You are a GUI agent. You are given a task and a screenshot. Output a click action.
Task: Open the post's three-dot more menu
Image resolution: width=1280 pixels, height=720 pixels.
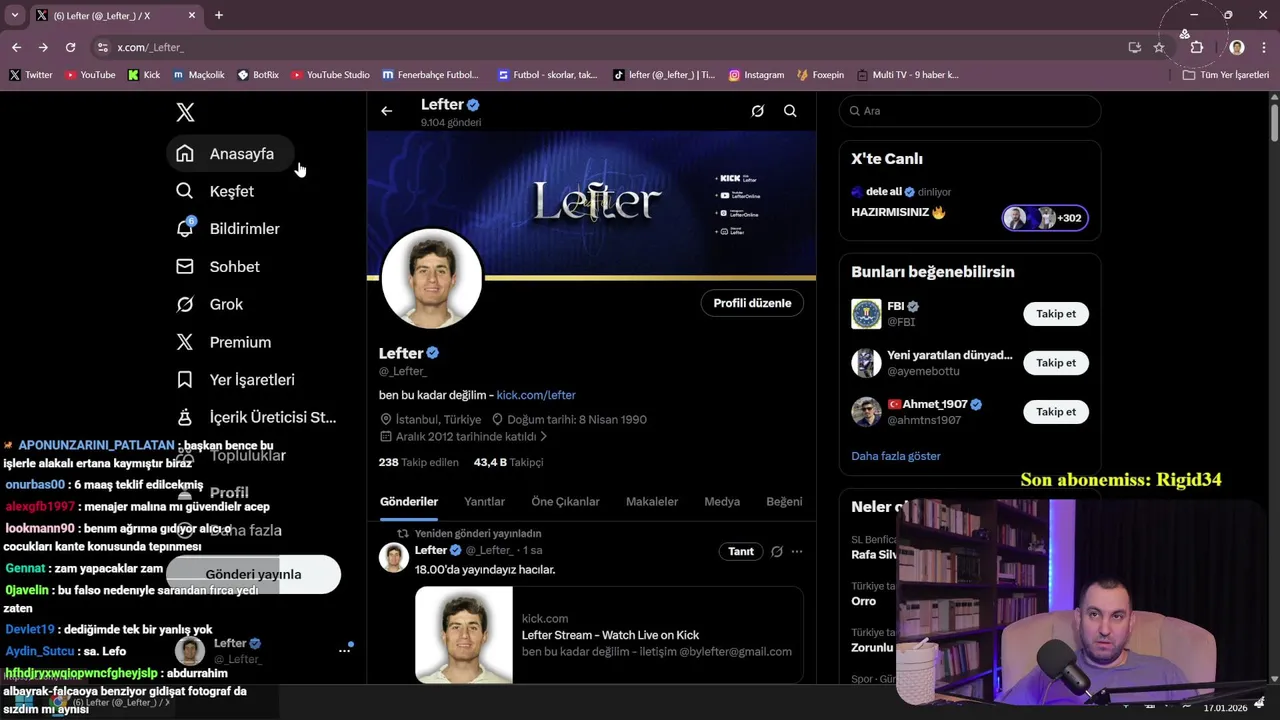(x=797, y=551)
